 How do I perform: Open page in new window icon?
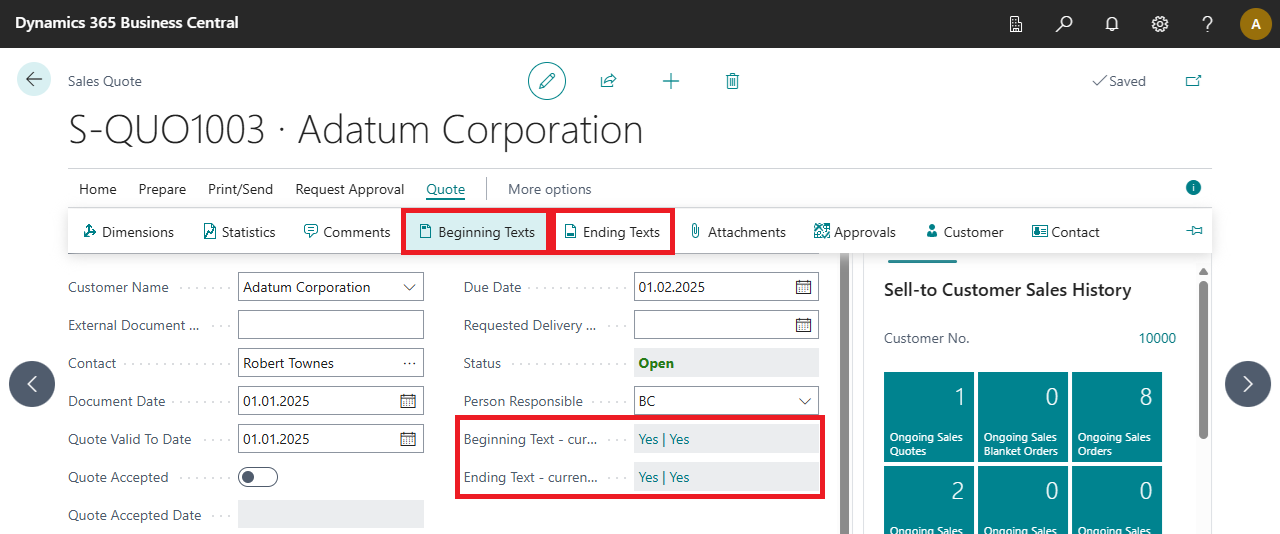pos(1193,81)
